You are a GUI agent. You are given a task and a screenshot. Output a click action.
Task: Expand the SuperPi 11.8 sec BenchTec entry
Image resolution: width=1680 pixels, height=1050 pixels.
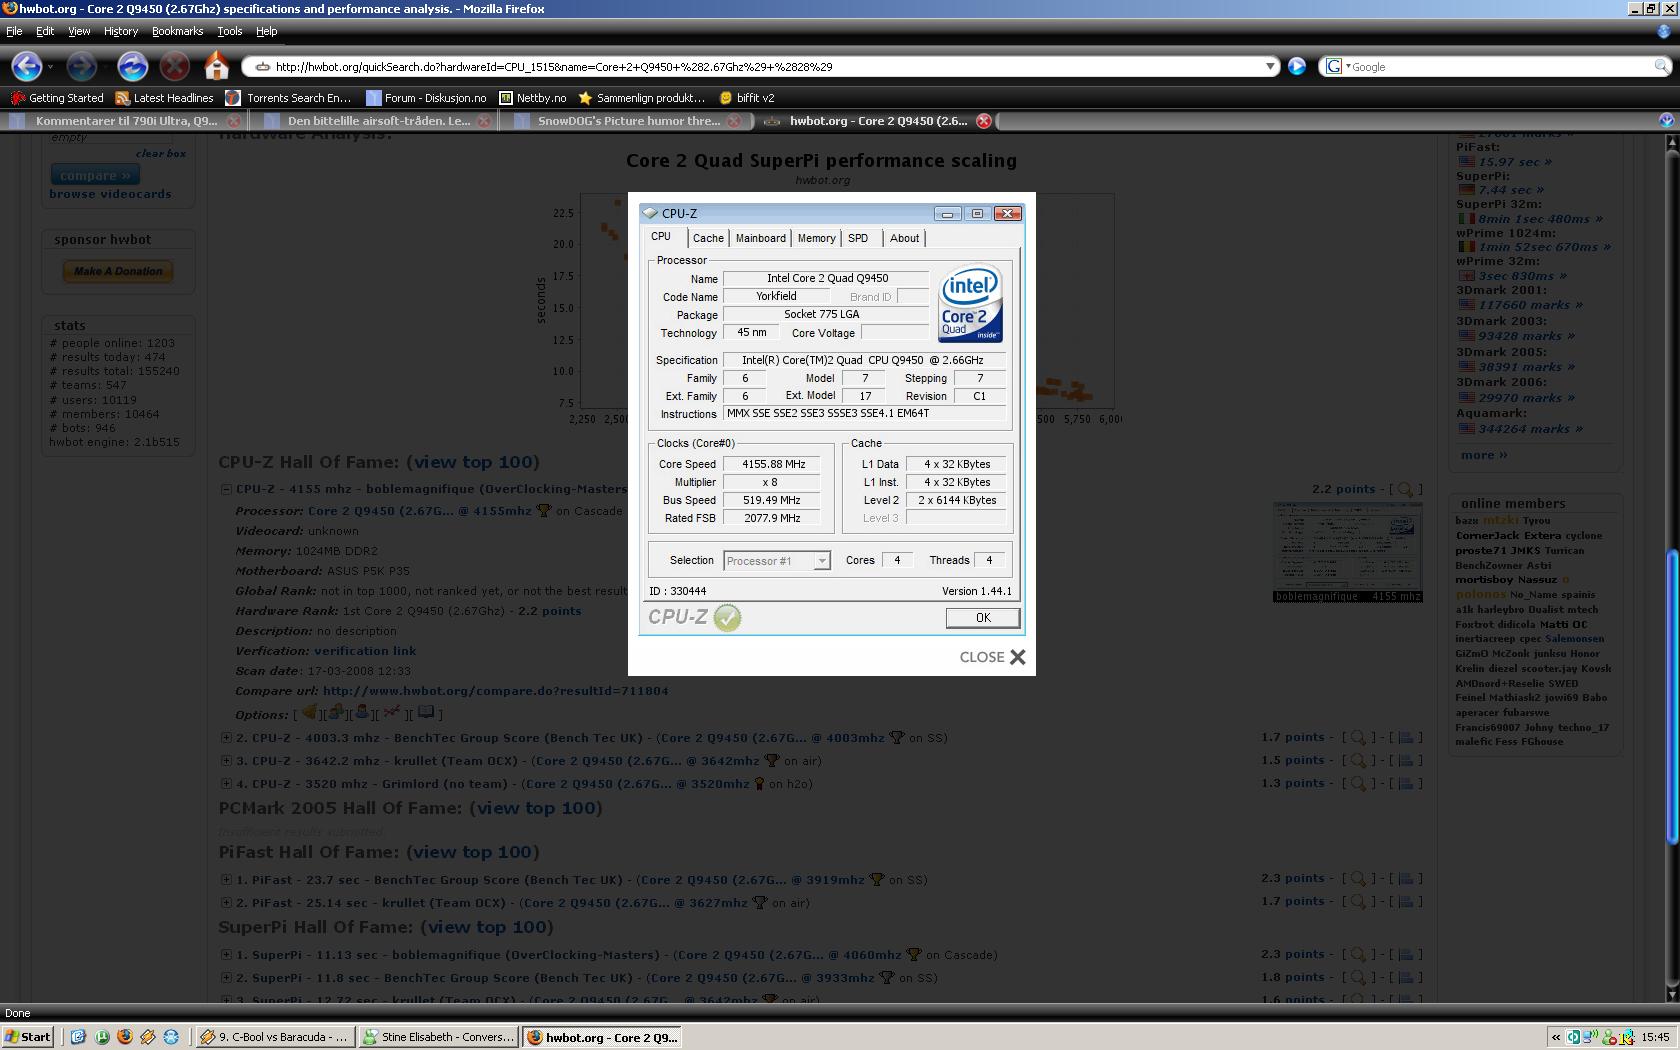pos(226,977)
